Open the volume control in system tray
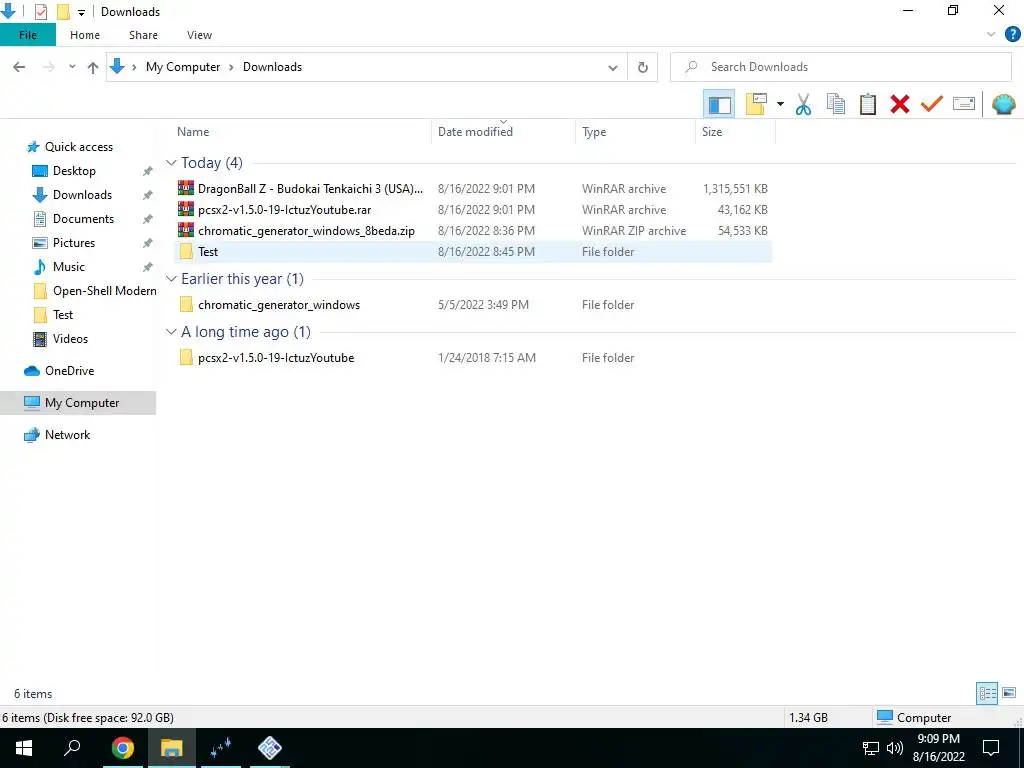This screenshot has width=1024, height=768. tap(895, 748)
